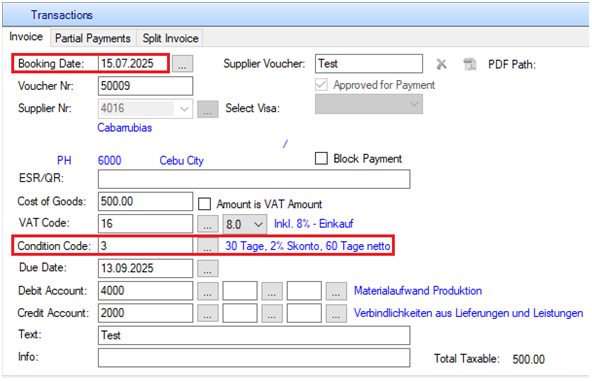The height and width of the screenshot is (381, 592).
Task: Click the Debit Account field 4000
Action: 145,291
